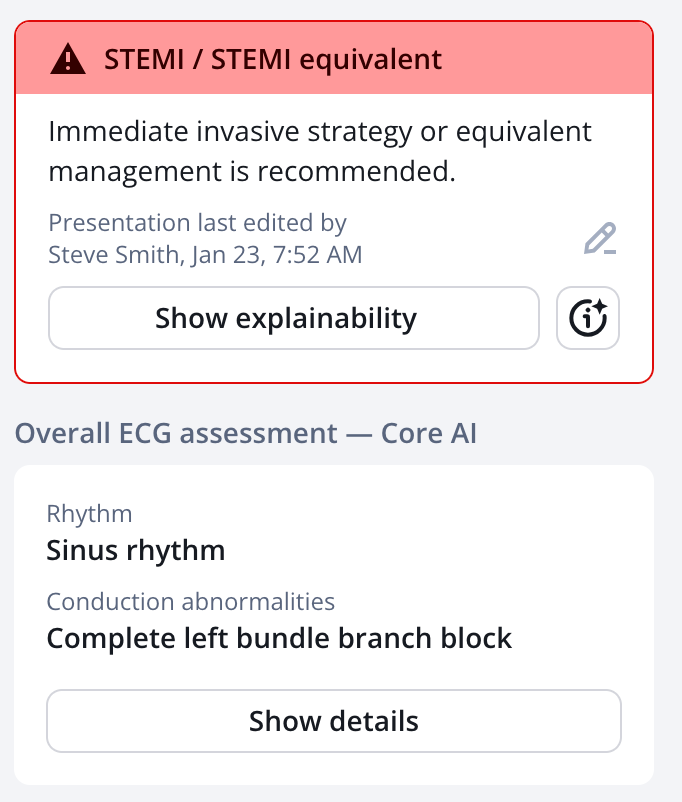Select the Rhythm field label
The image size is (682, 802).
coord(90,514)
